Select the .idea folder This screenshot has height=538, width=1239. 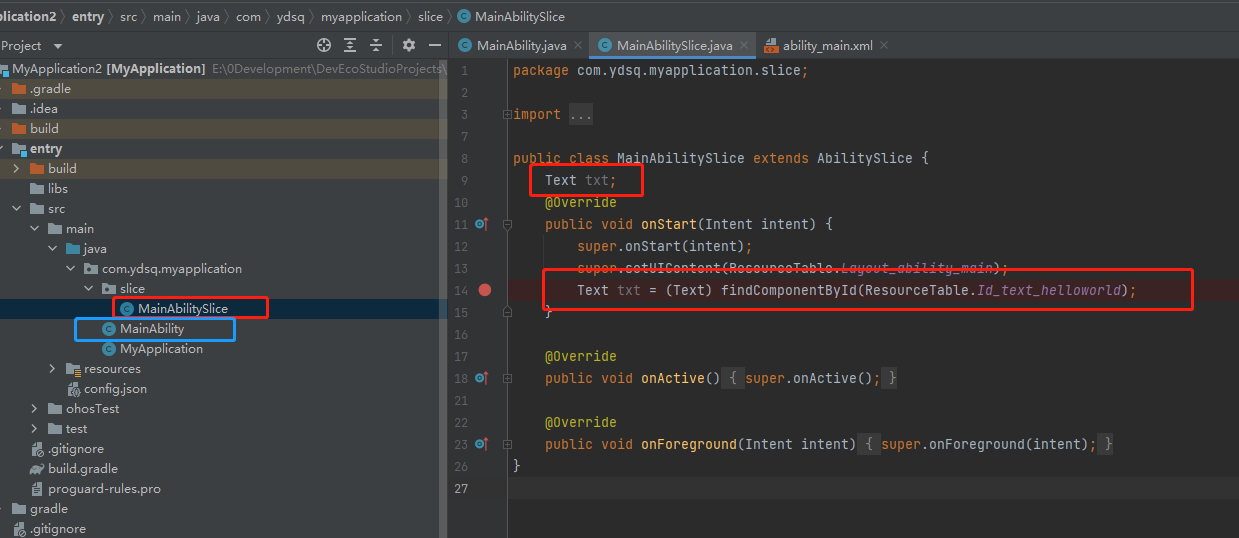(44, 109)
